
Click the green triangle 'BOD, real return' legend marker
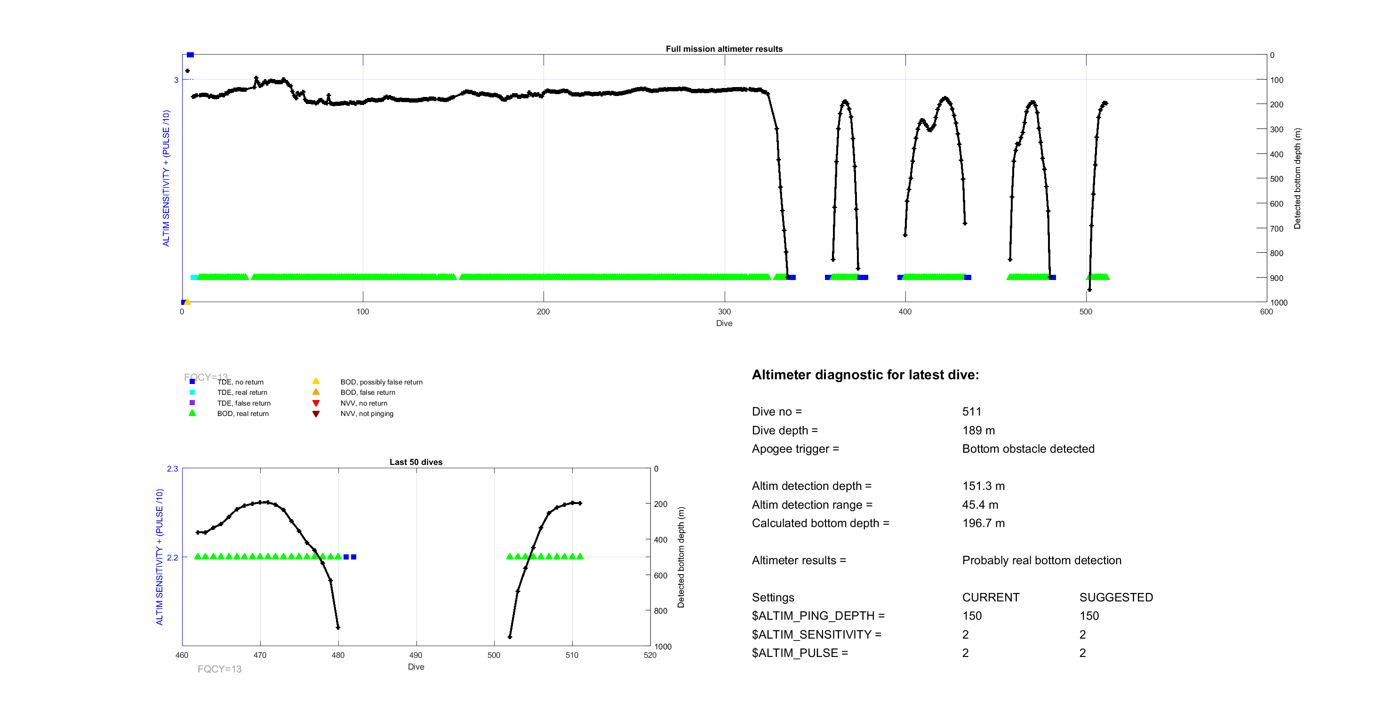point(193,413)
